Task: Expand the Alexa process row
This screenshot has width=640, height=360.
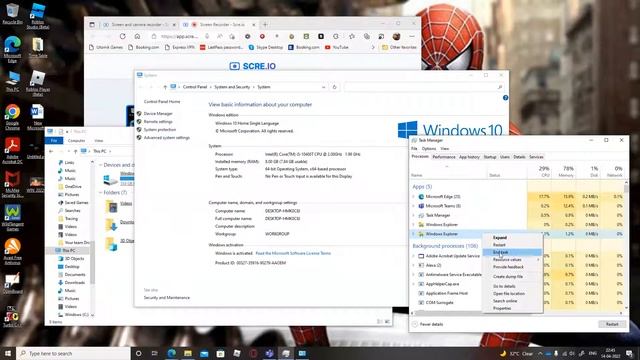Action: (x=413, y=265)
